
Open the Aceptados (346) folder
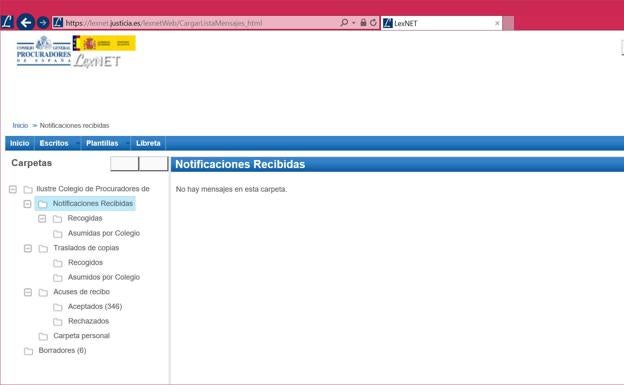pos(95,306)
